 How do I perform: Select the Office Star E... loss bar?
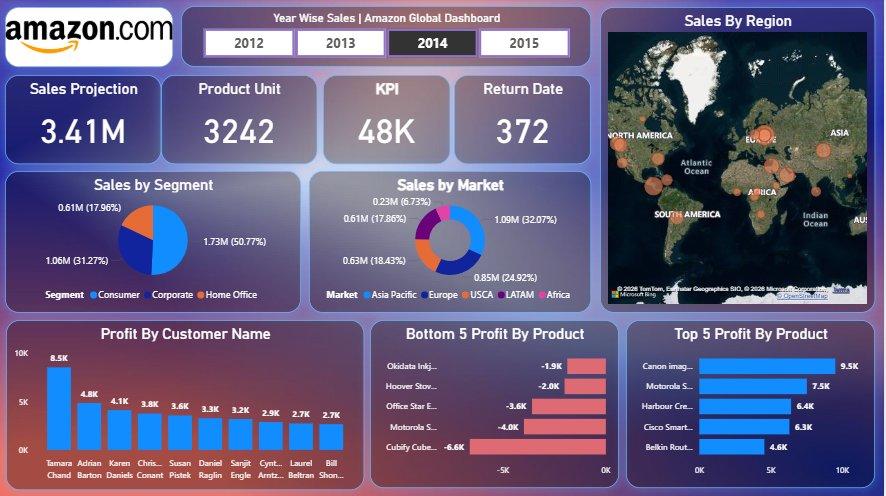(569, 406)
